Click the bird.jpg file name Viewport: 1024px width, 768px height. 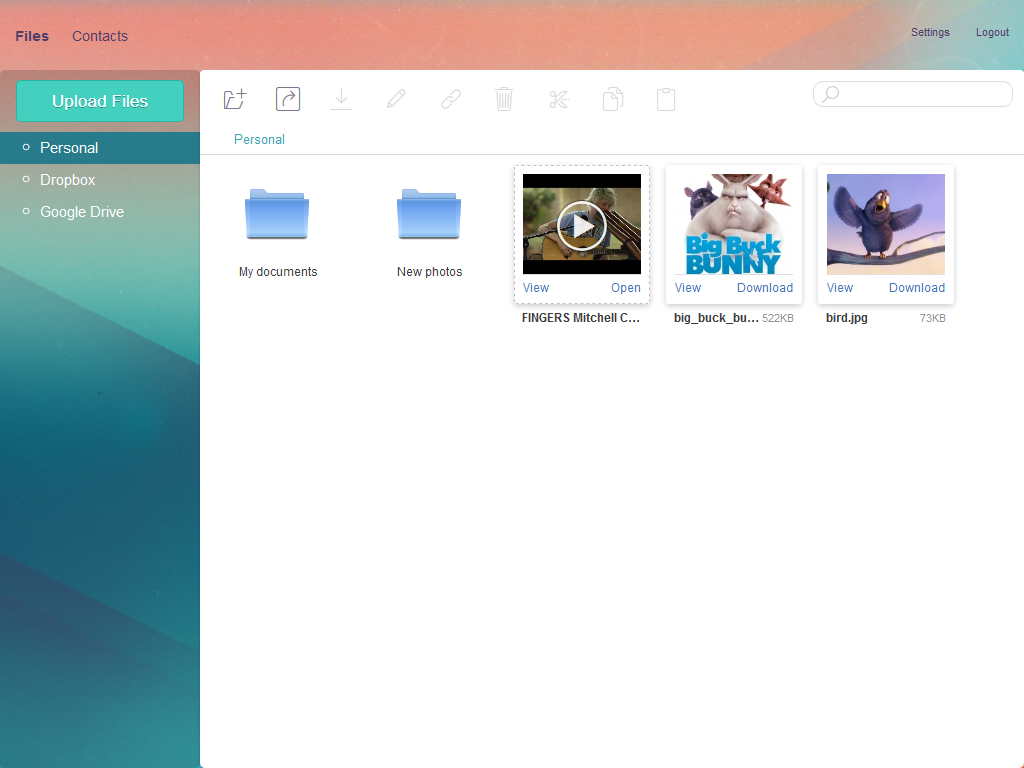pyautogui.click(x=846, y=318)
